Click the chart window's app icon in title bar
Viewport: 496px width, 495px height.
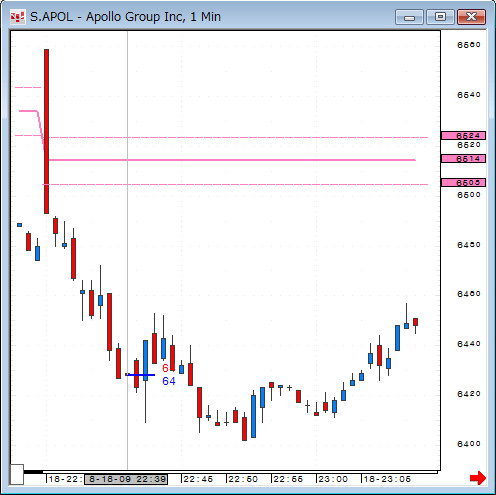[x=17, y=17]
